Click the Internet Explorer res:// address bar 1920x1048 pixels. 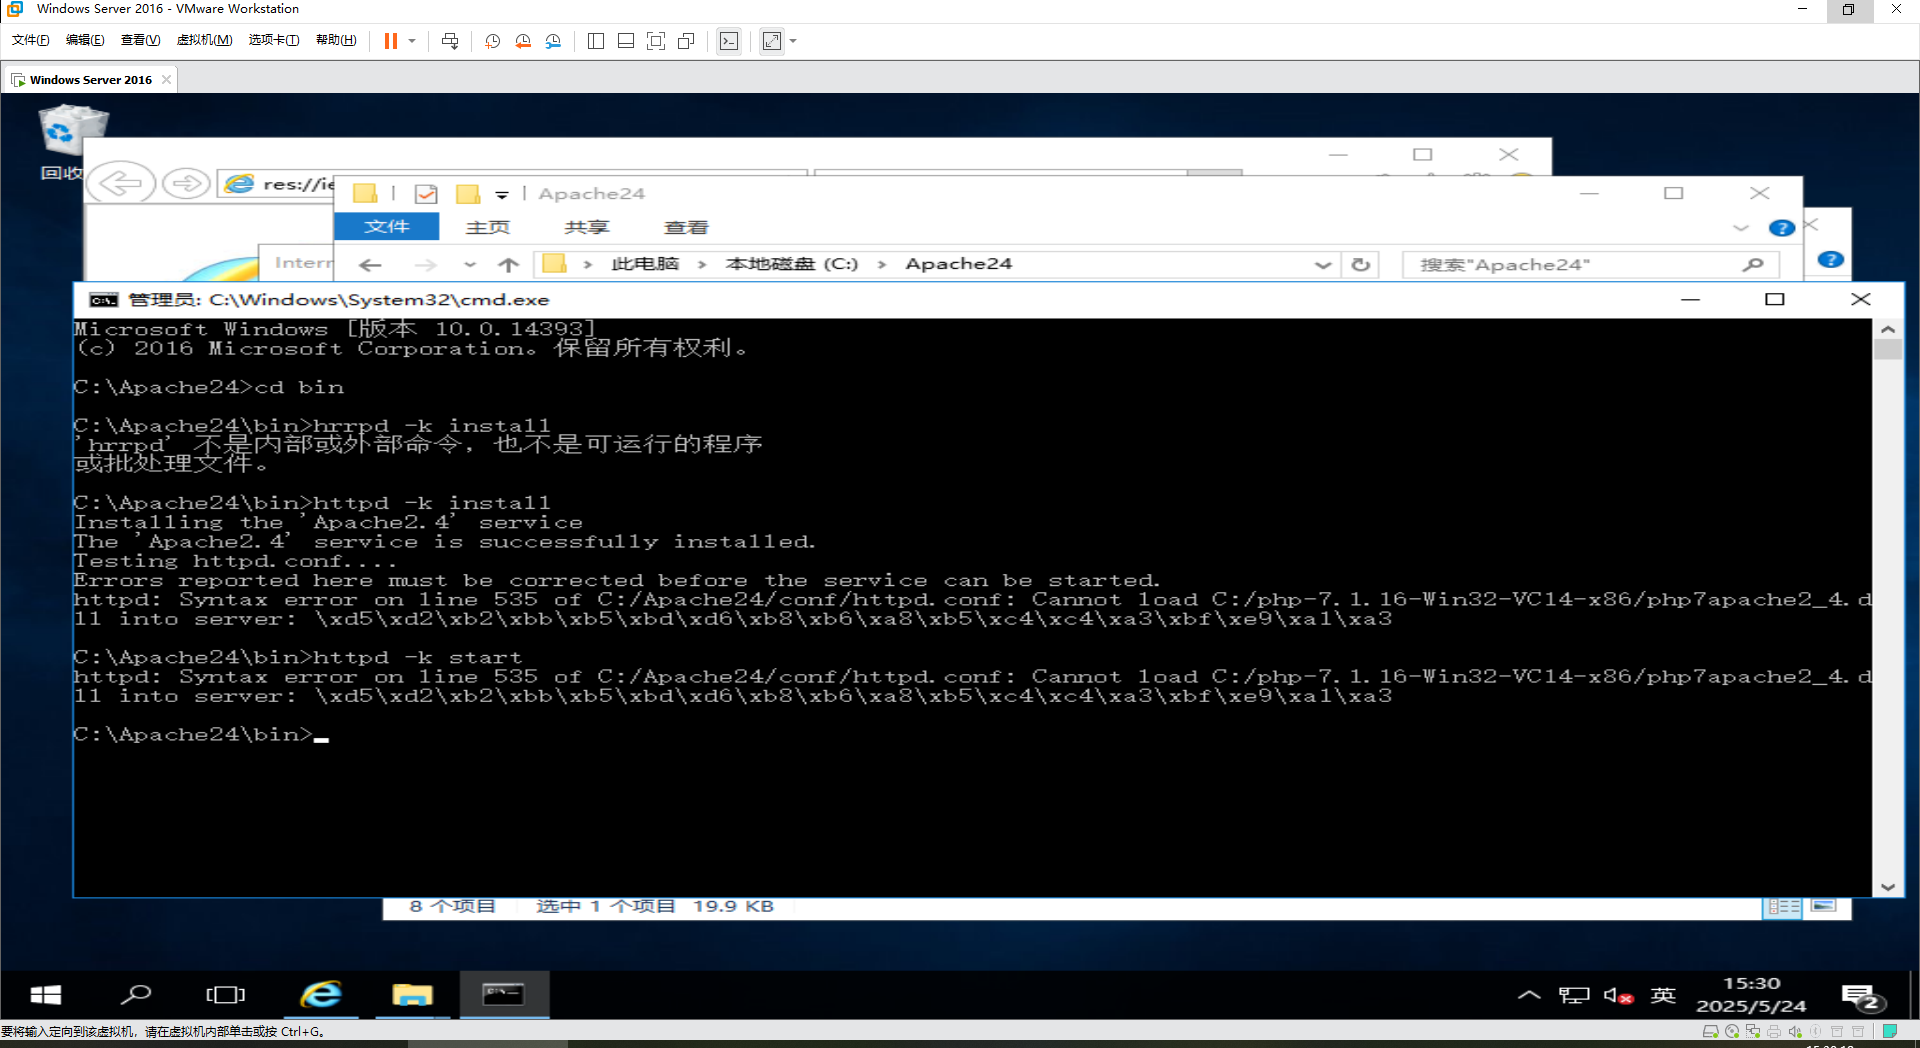[x=278, y=184]
